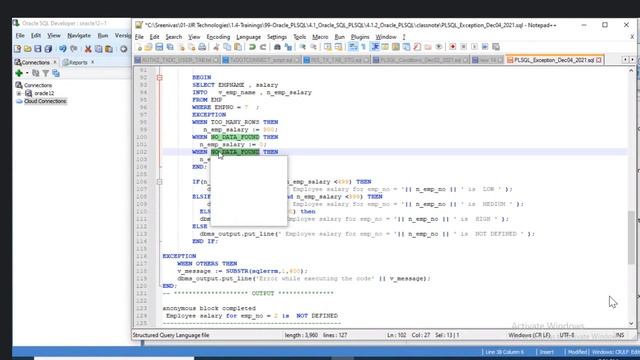Toggle Show All Characters in Notepad++

click(363, 47)
